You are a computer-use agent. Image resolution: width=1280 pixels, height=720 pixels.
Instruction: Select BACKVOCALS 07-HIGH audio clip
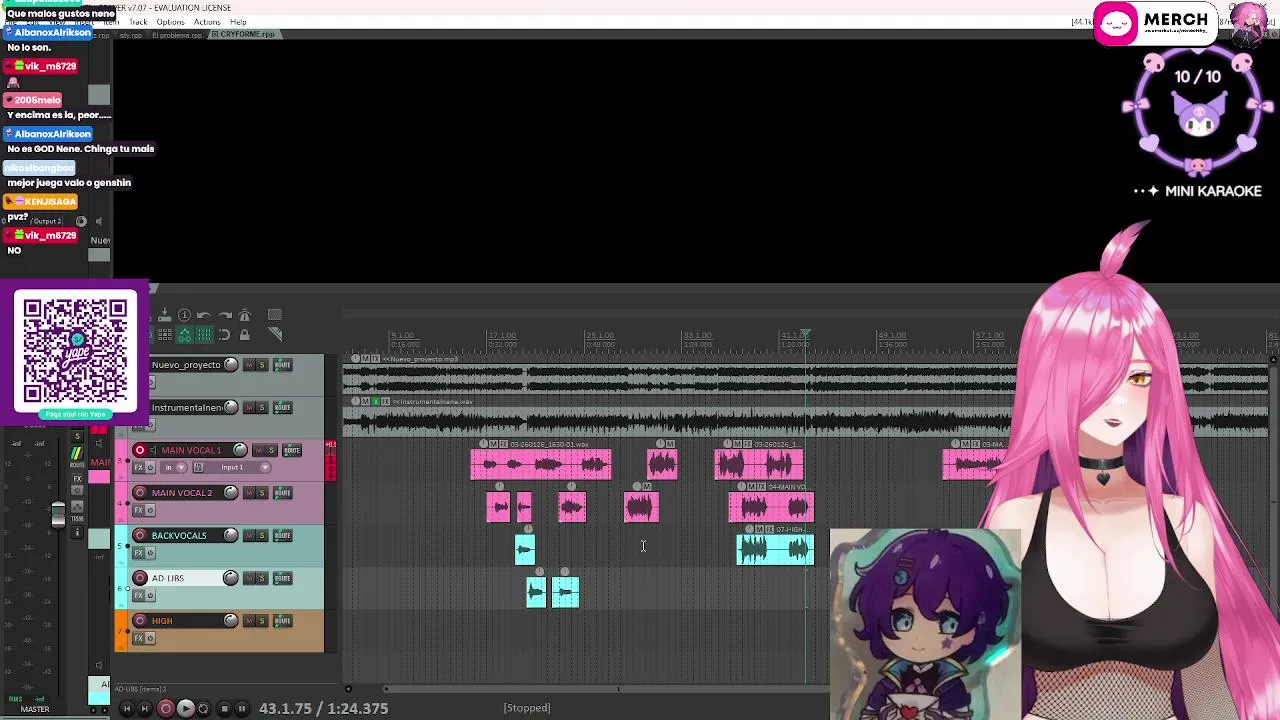[776, 549]
